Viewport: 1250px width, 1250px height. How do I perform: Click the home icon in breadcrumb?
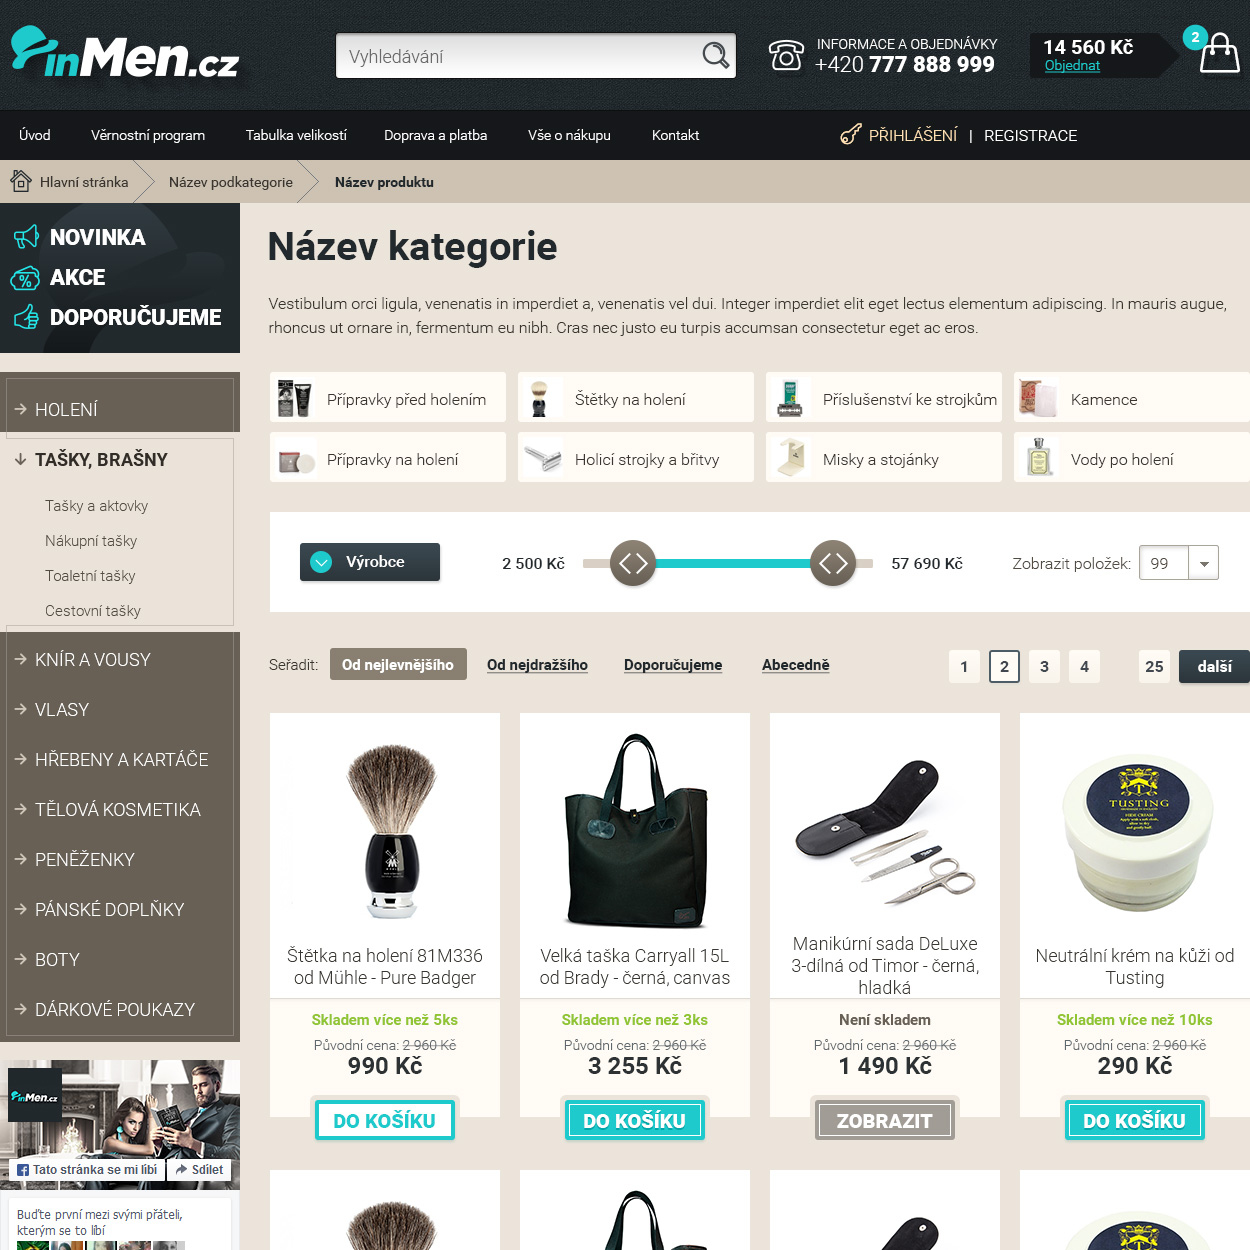[21, 181]
